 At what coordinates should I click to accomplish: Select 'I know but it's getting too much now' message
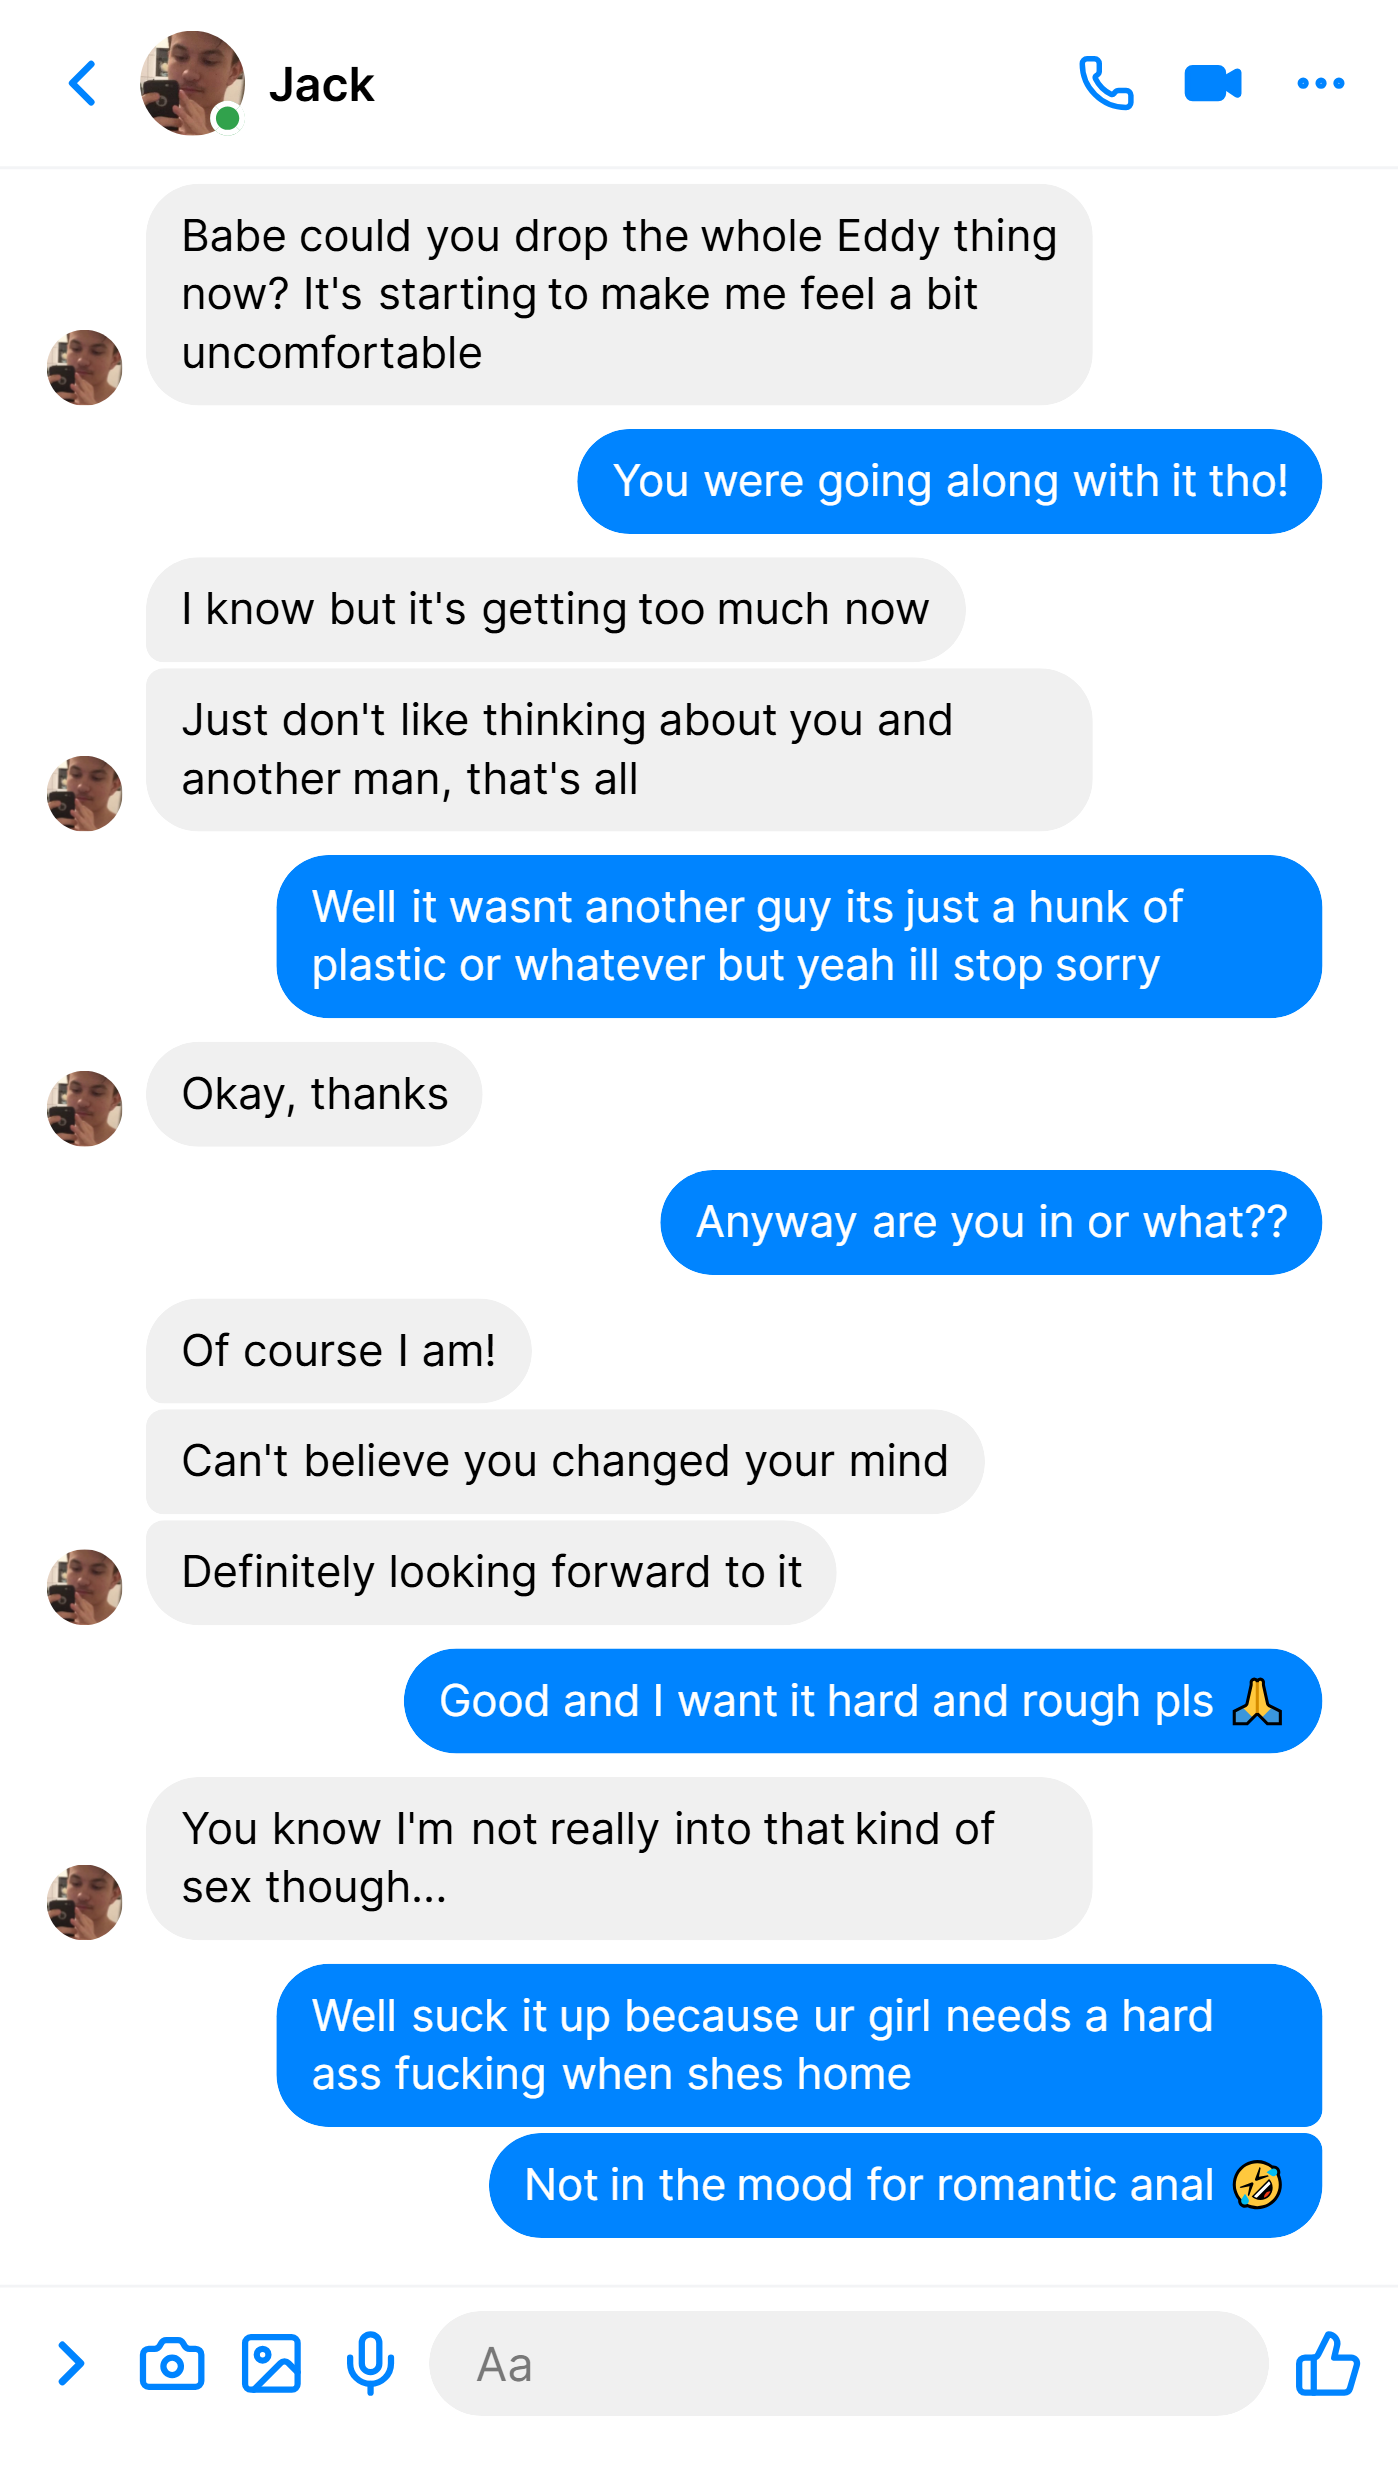pos(556,609)
